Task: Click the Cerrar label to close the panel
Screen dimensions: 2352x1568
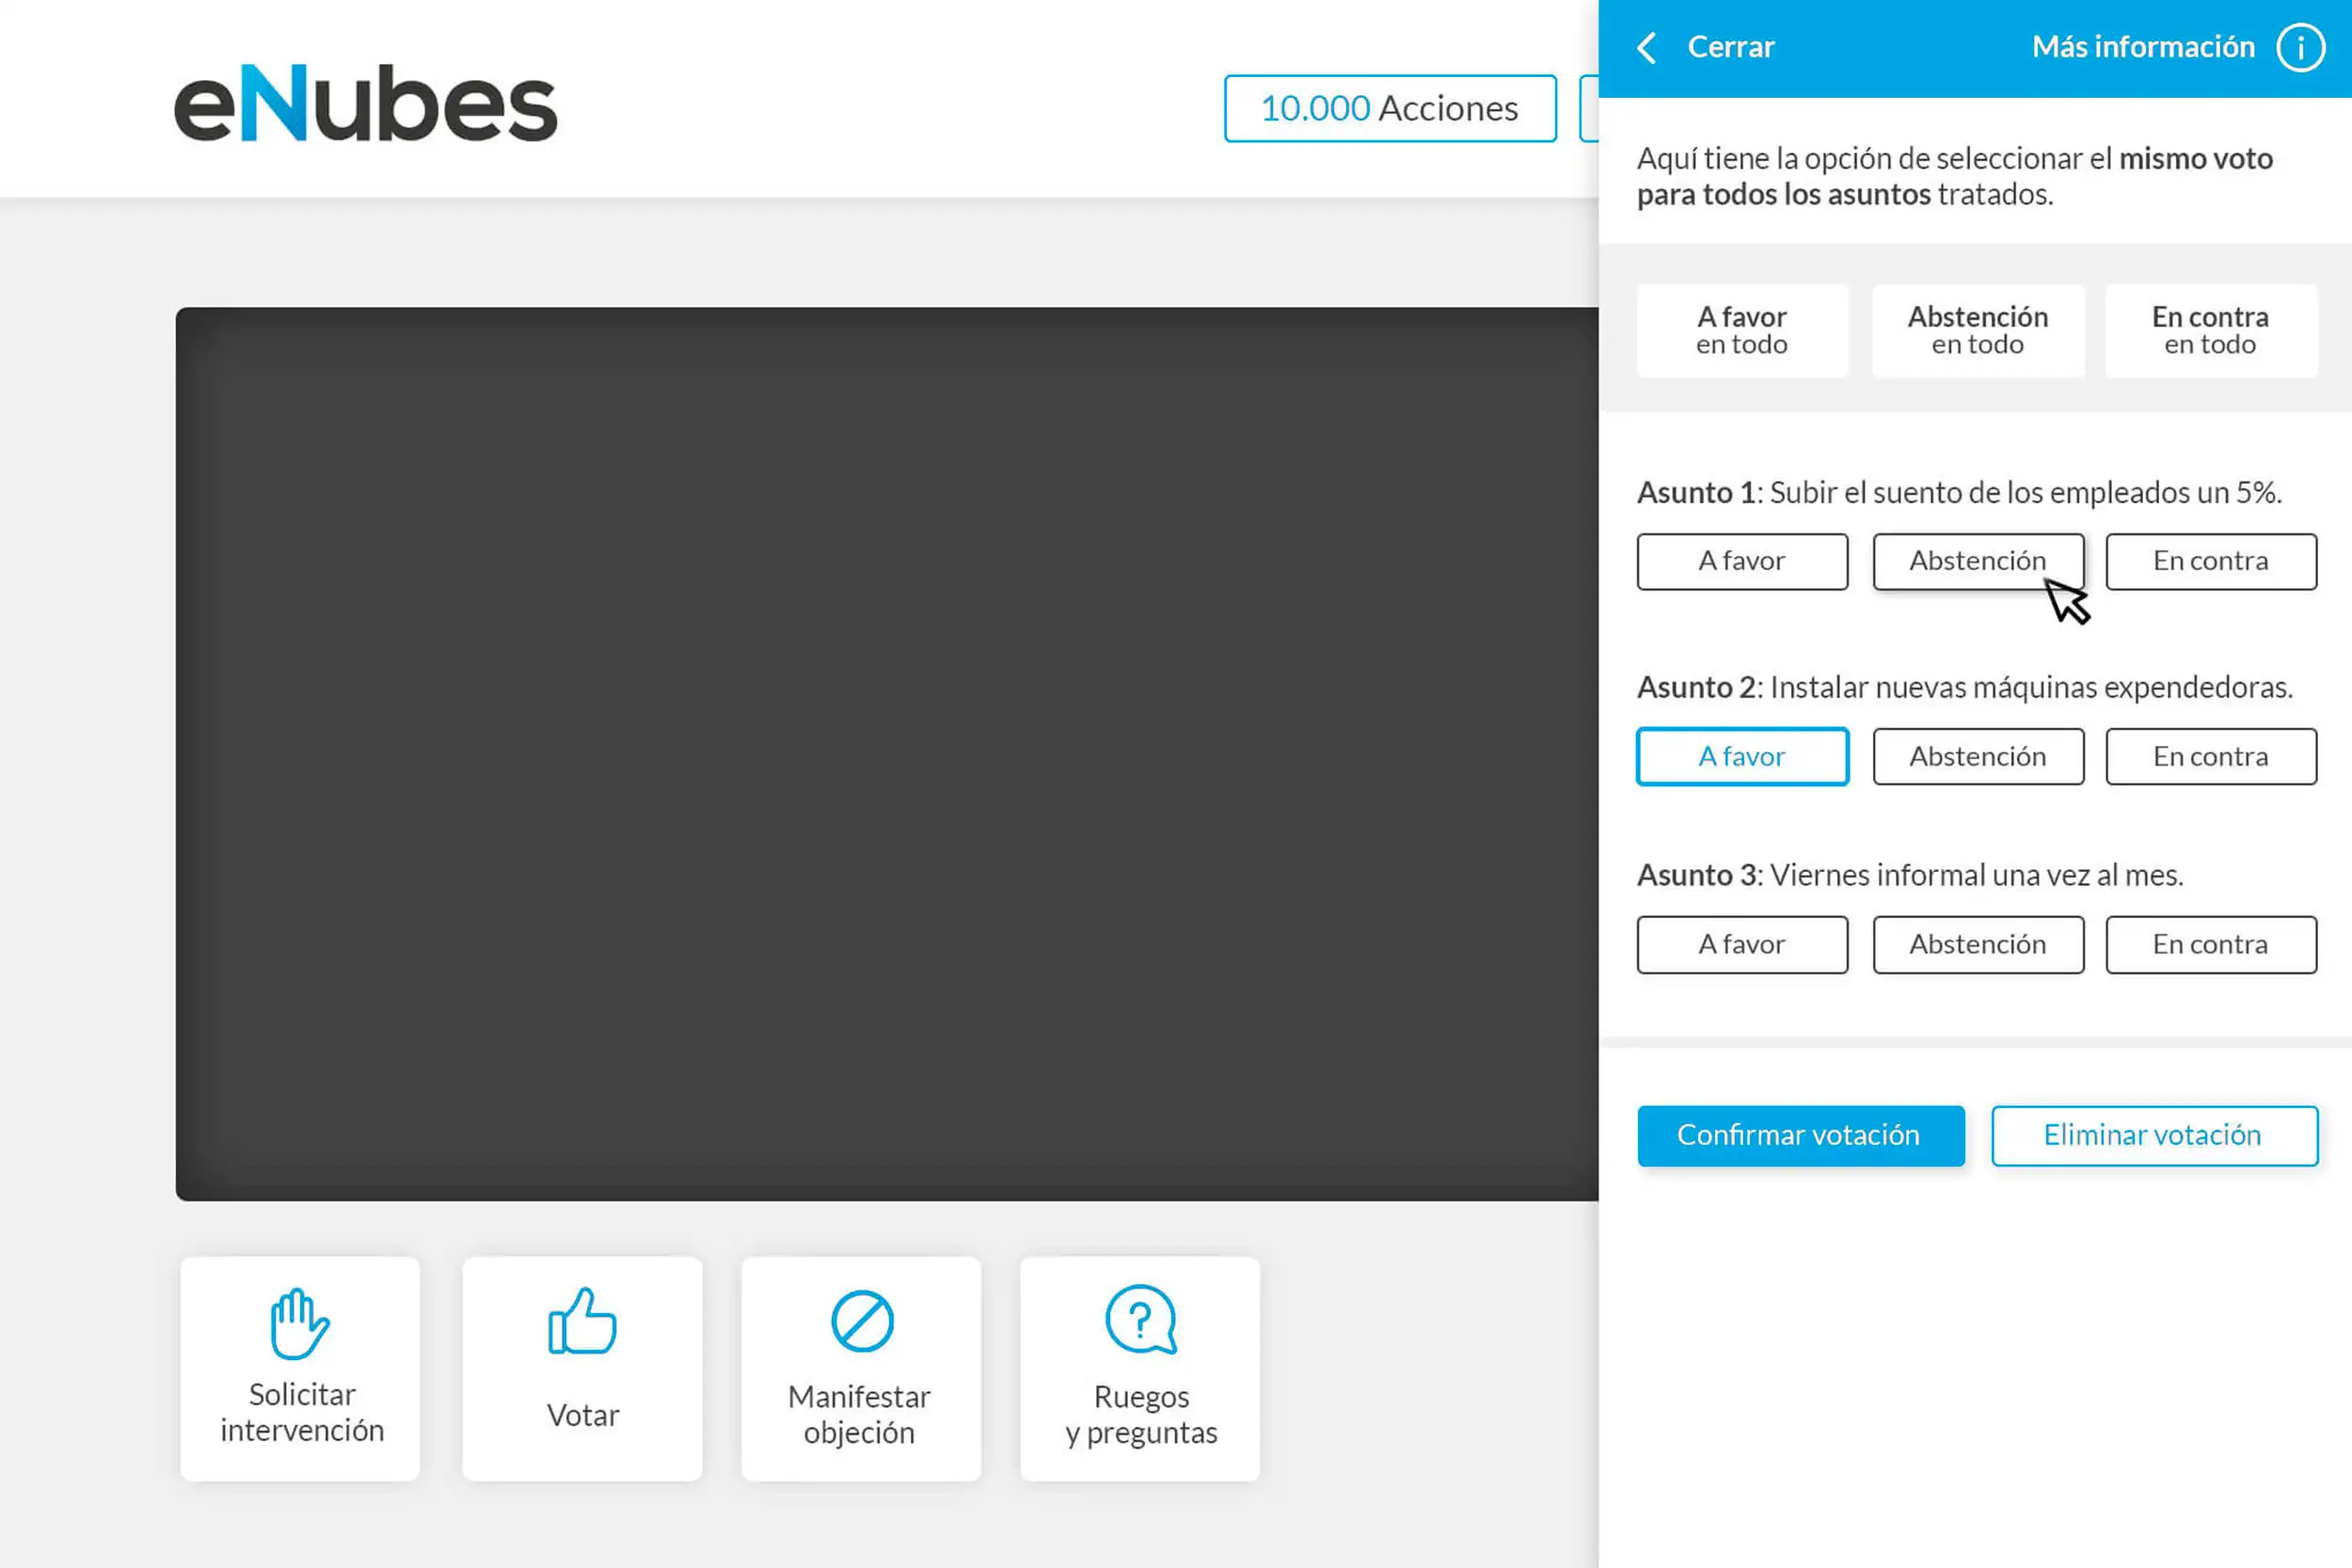Action: point(1730,48)
